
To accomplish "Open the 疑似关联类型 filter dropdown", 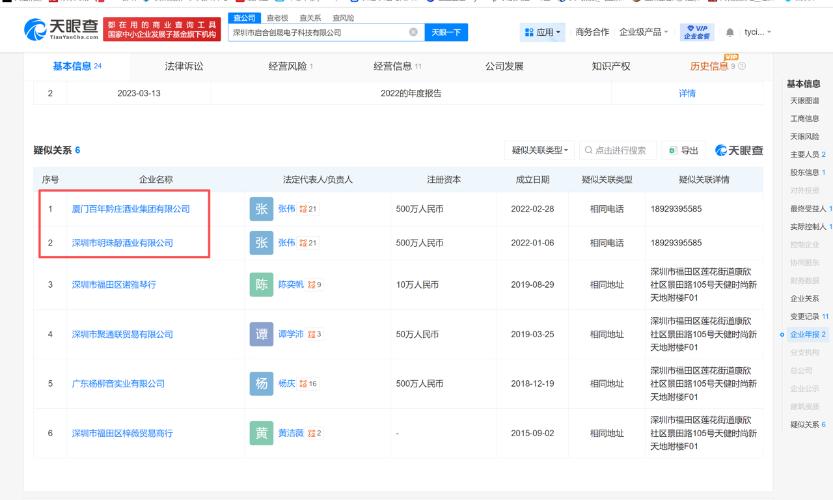I will tap(539, 150).
